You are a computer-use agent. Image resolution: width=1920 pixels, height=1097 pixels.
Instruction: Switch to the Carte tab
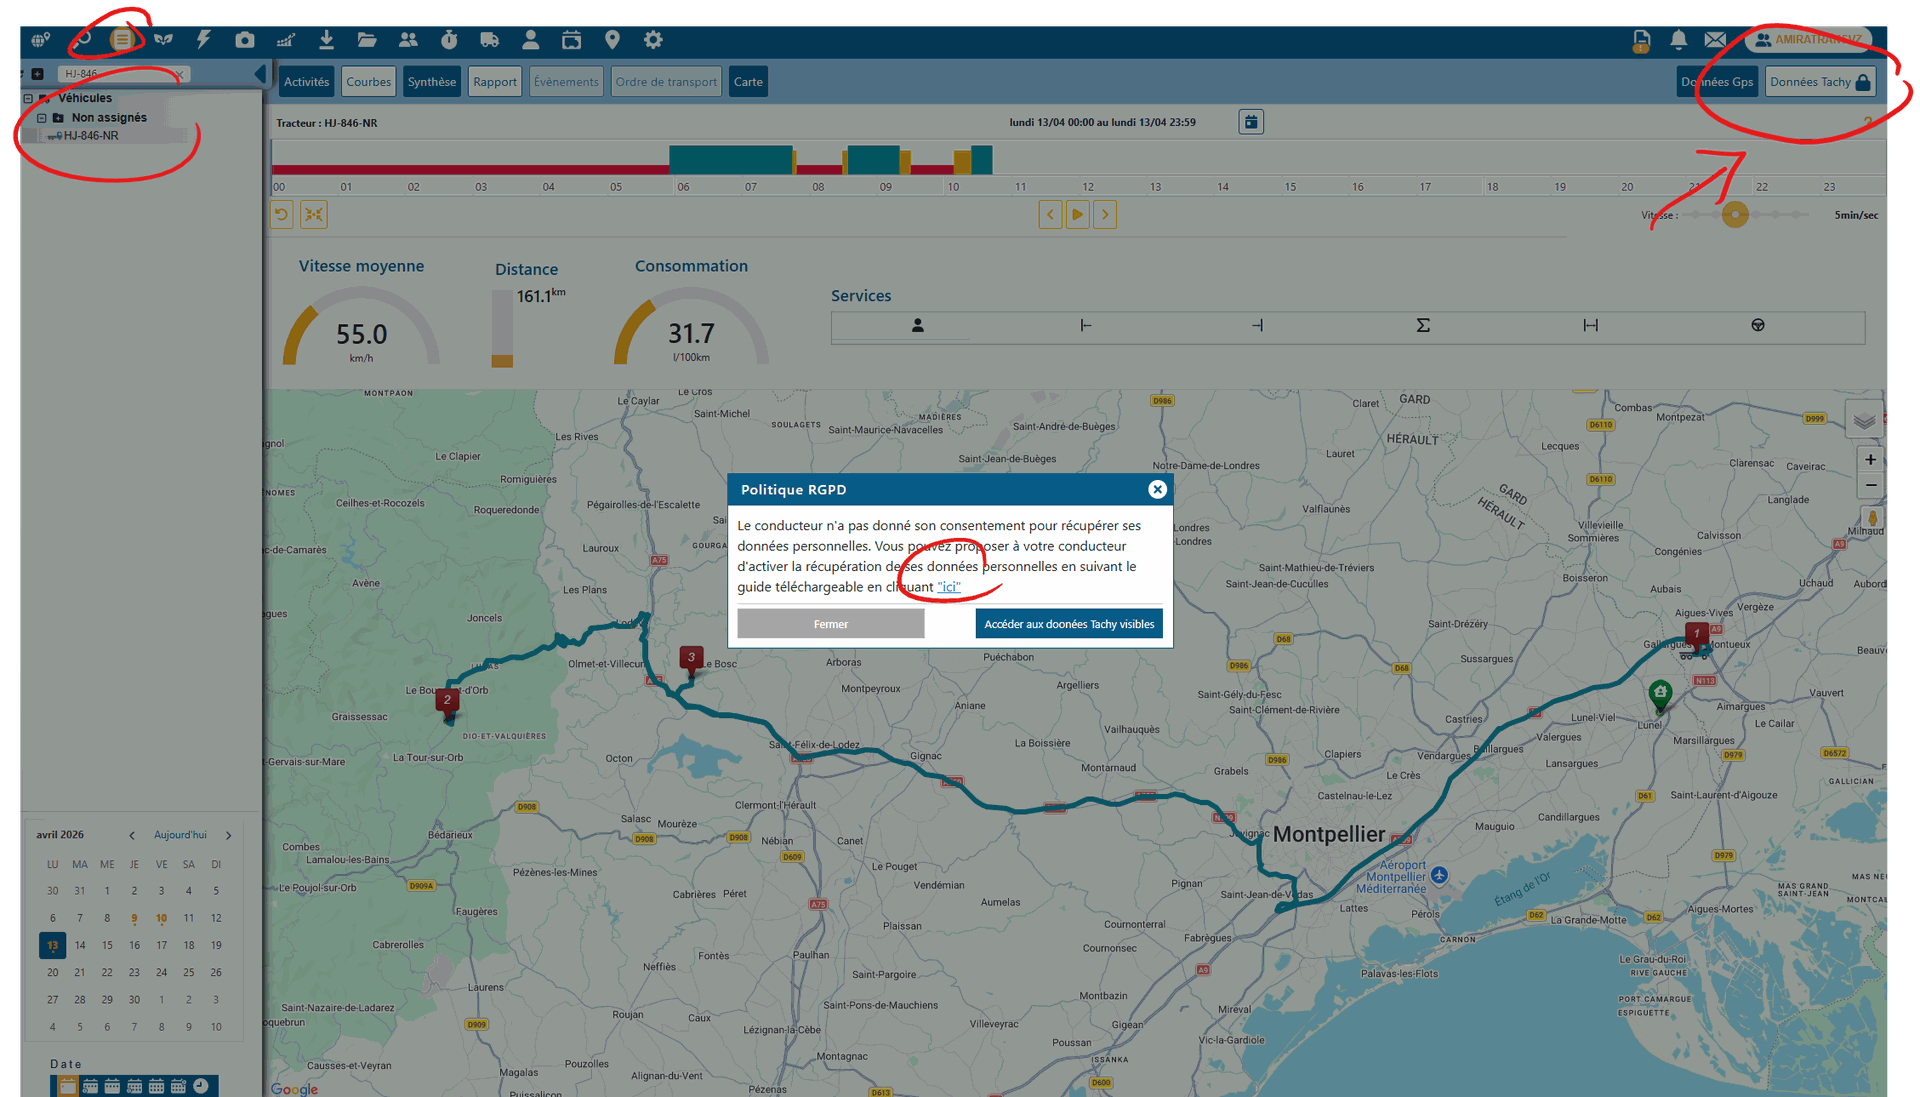747,82
